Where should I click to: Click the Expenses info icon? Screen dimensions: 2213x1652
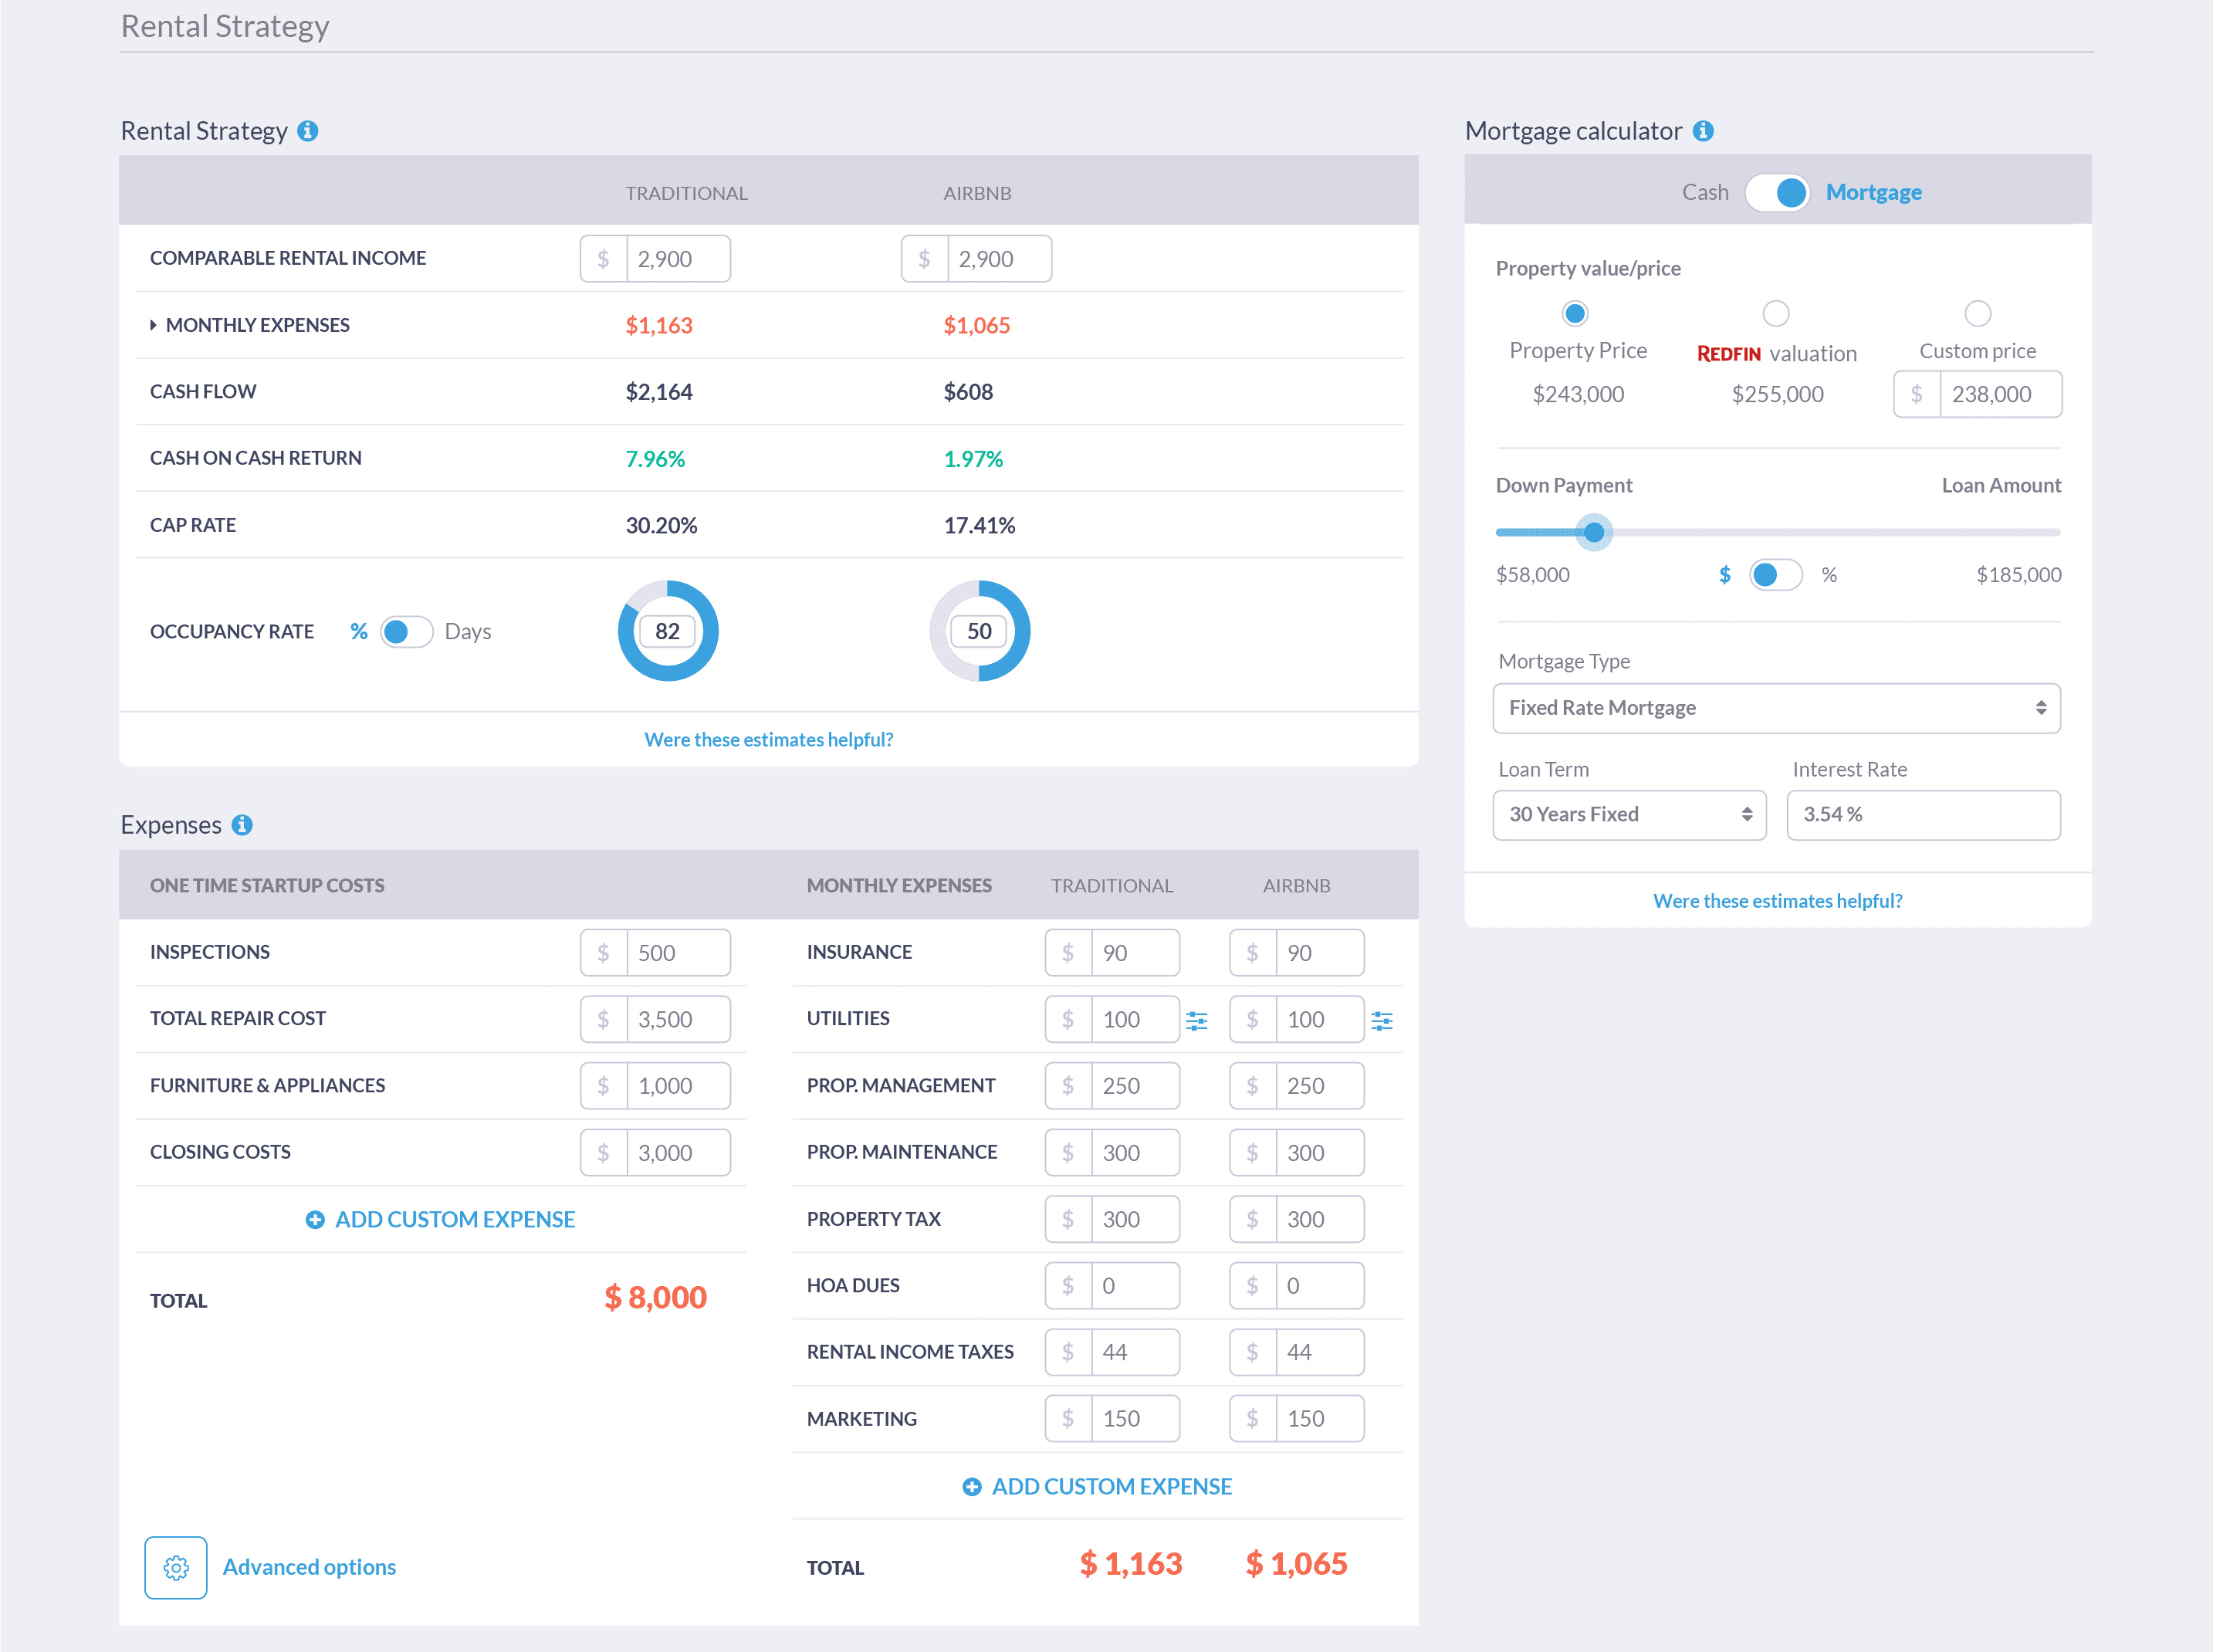242,825
